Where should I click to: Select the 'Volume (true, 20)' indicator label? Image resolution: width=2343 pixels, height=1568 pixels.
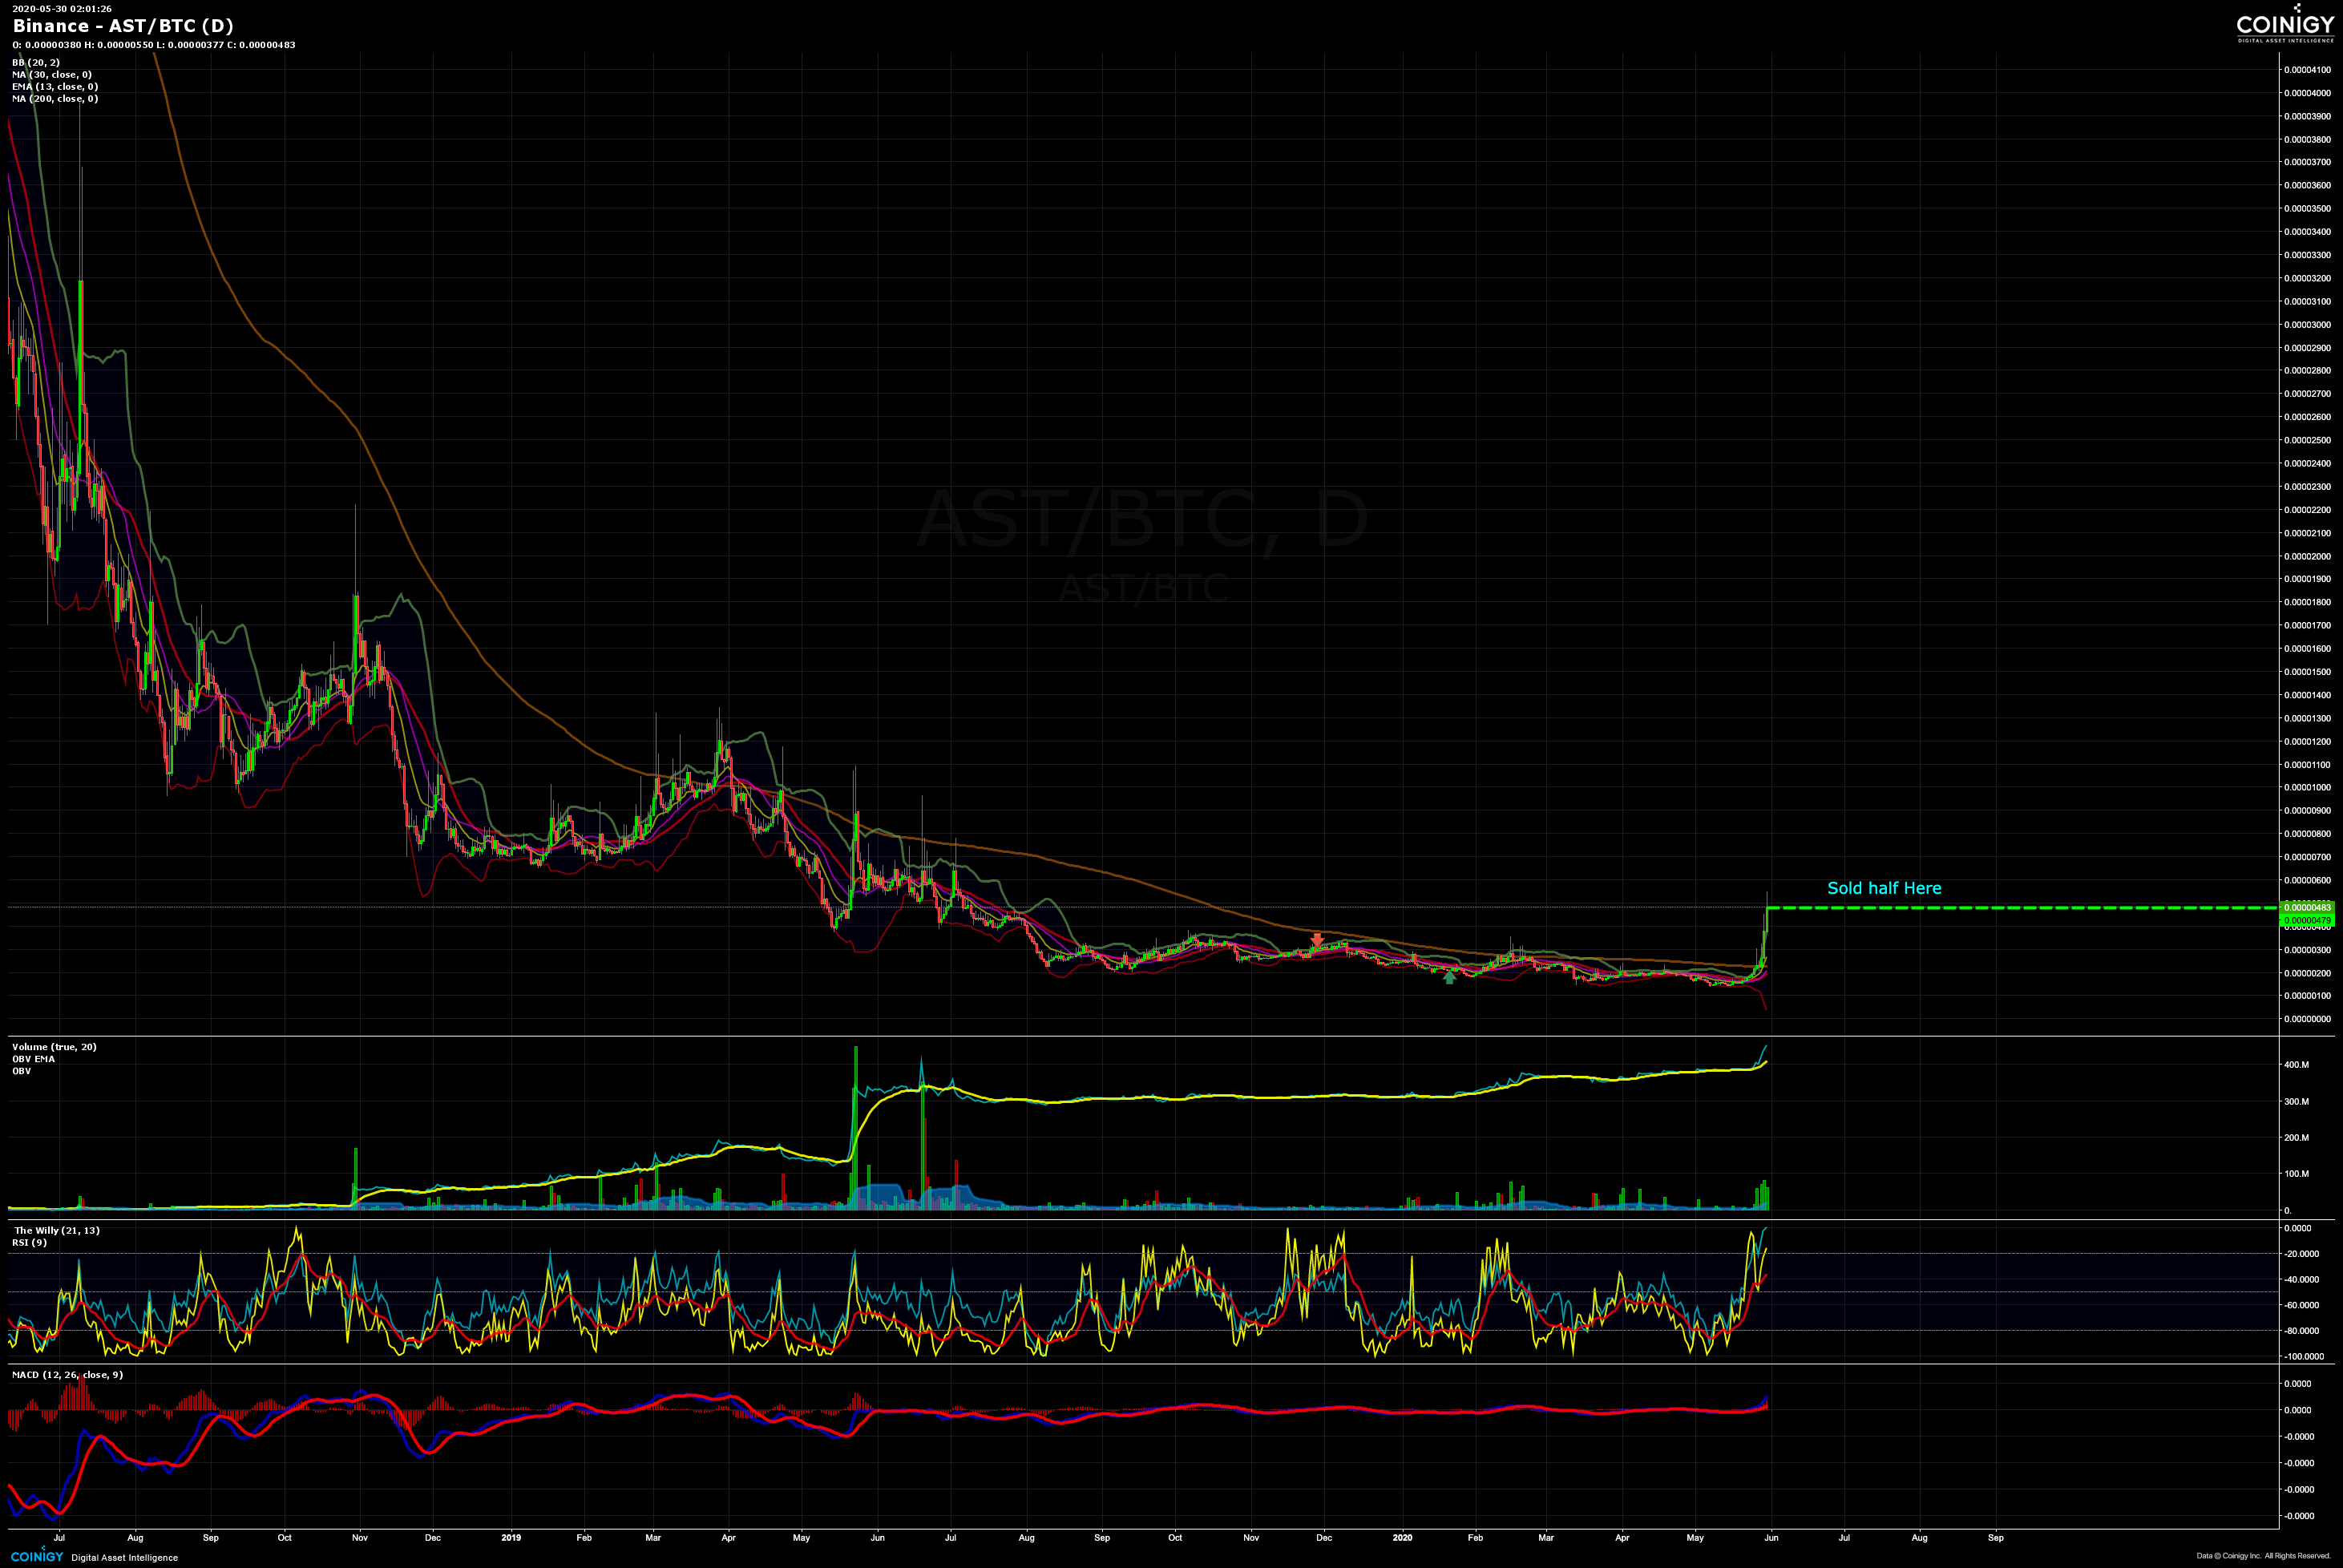54,1047
